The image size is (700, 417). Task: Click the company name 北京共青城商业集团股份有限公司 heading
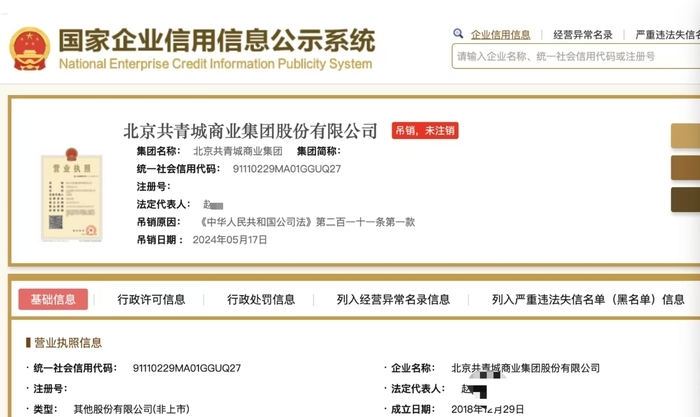250,131
